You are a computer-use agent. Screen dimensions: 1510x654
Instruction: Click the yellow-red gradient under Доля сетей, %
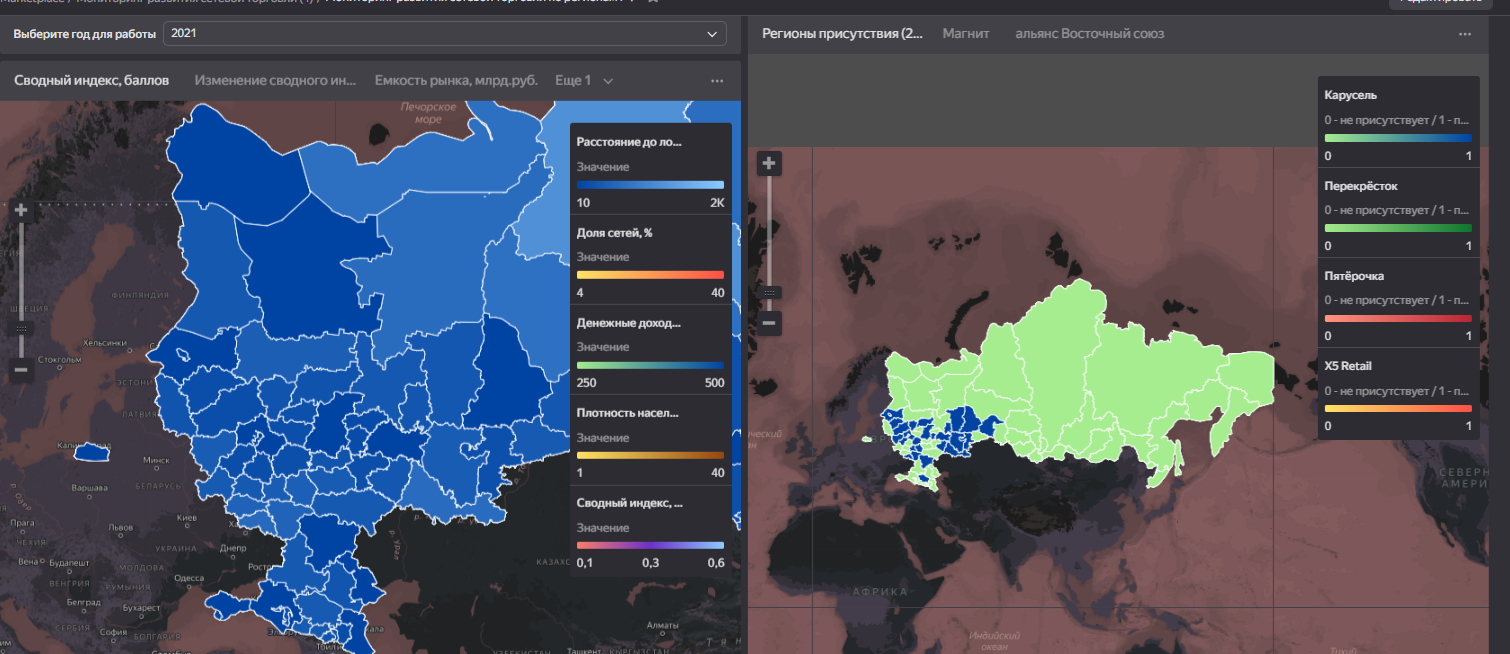click(650, 275)
